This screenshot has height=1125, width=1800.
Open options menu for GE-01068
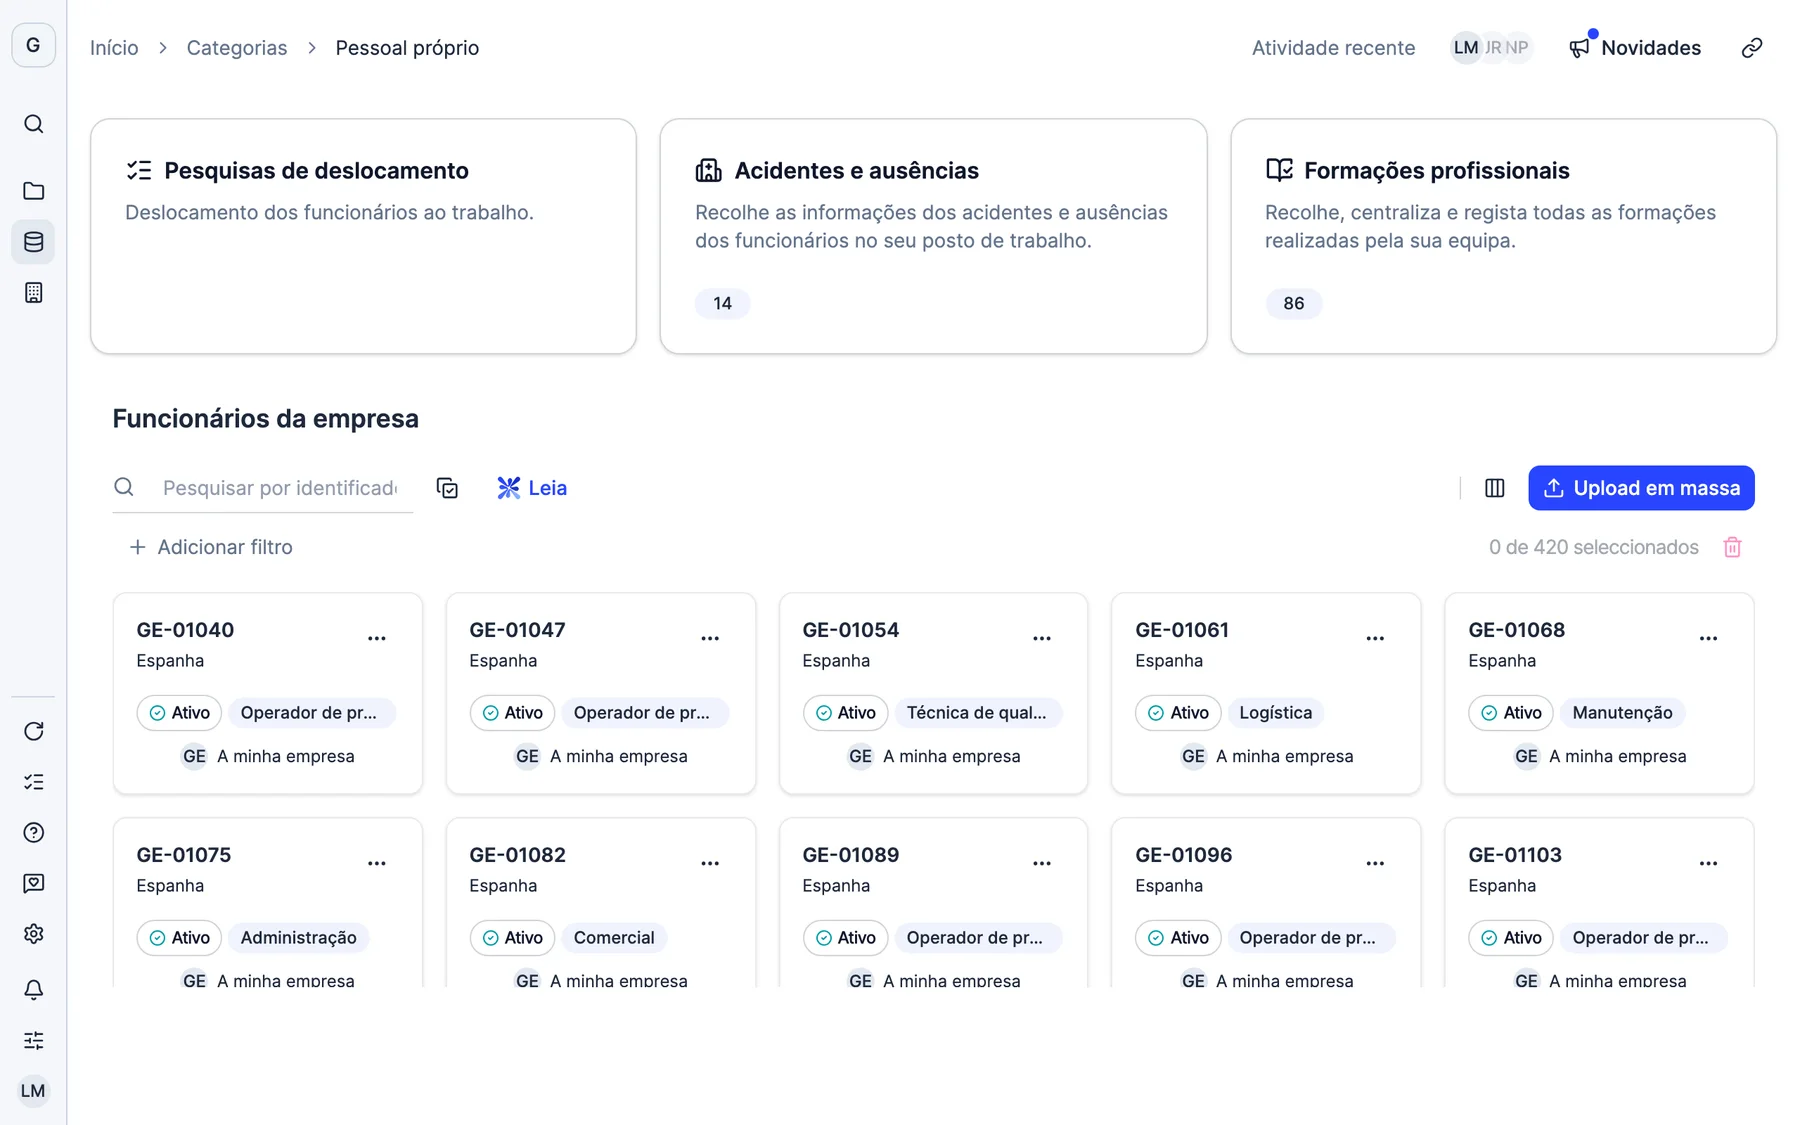tap(1708, 638)
